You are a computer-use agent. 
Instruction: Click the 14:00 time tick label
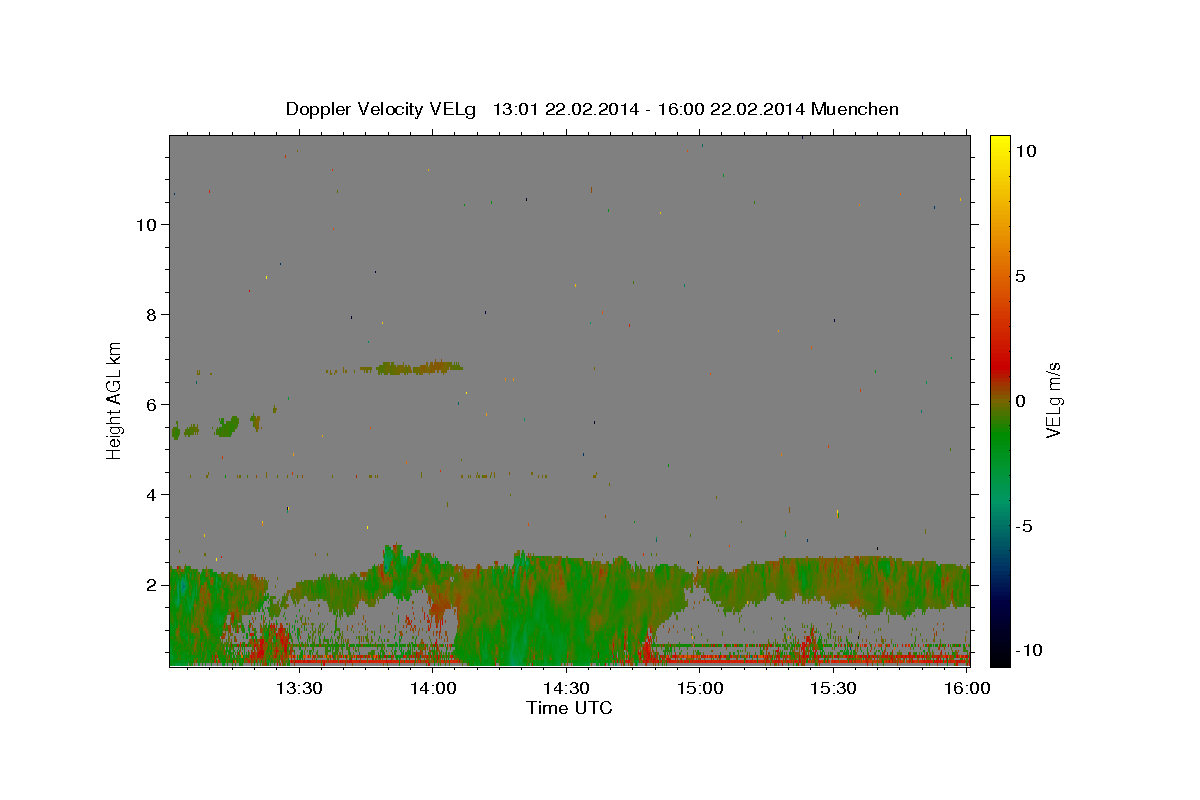pos(434,688)
